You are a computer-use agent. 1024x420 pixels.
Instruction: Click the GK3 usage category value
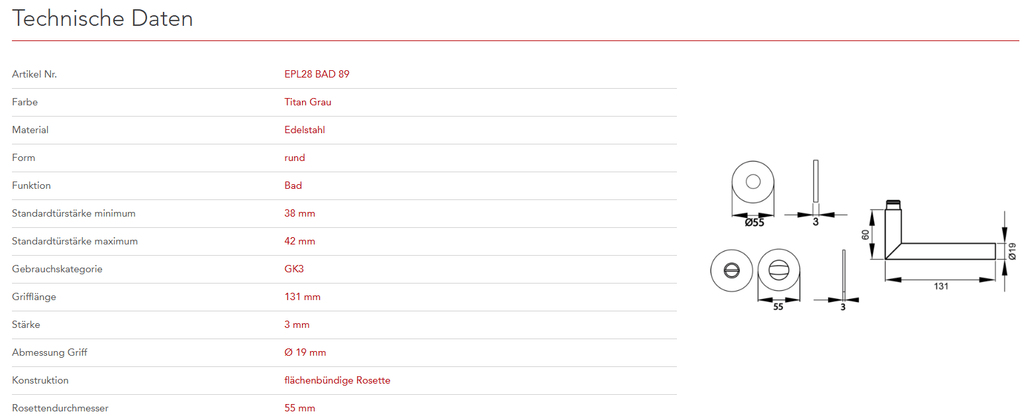click(x=294, y=269)
